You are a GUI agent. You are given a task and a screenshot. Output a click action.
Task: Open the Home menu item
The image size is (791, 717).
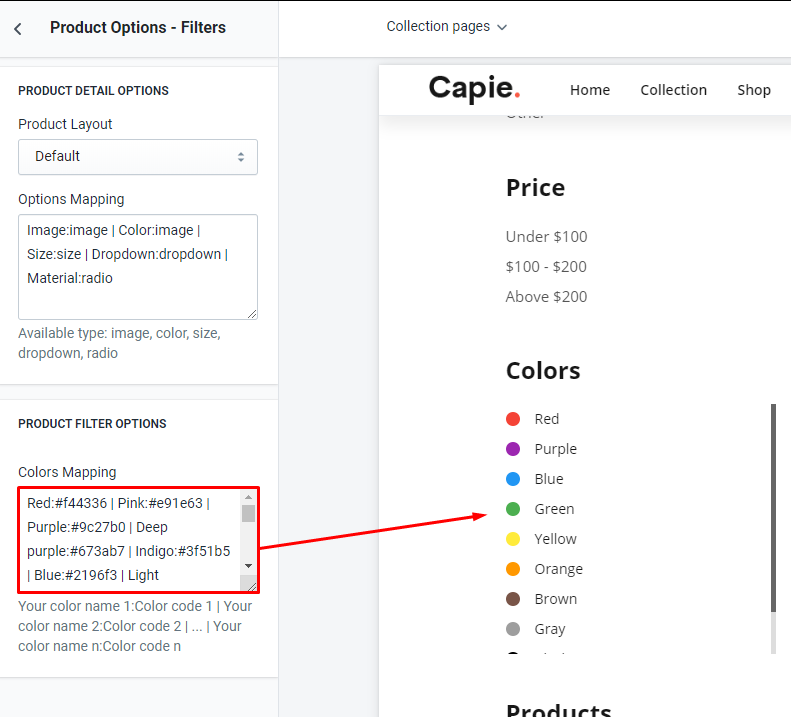point(590,90)
